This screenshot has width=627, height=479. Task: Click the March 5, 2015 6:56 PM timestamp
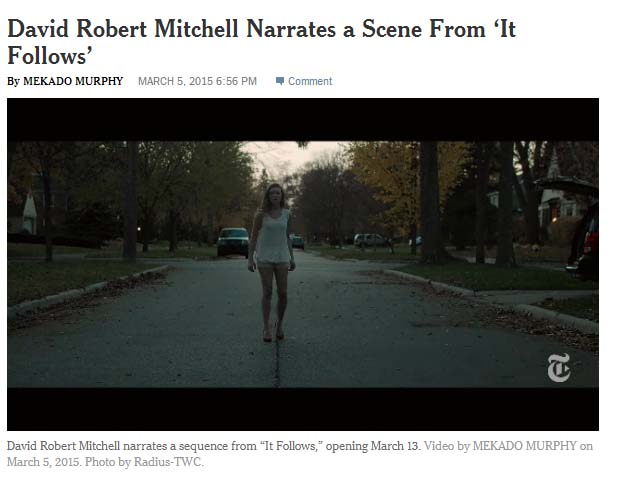[197, 81]
